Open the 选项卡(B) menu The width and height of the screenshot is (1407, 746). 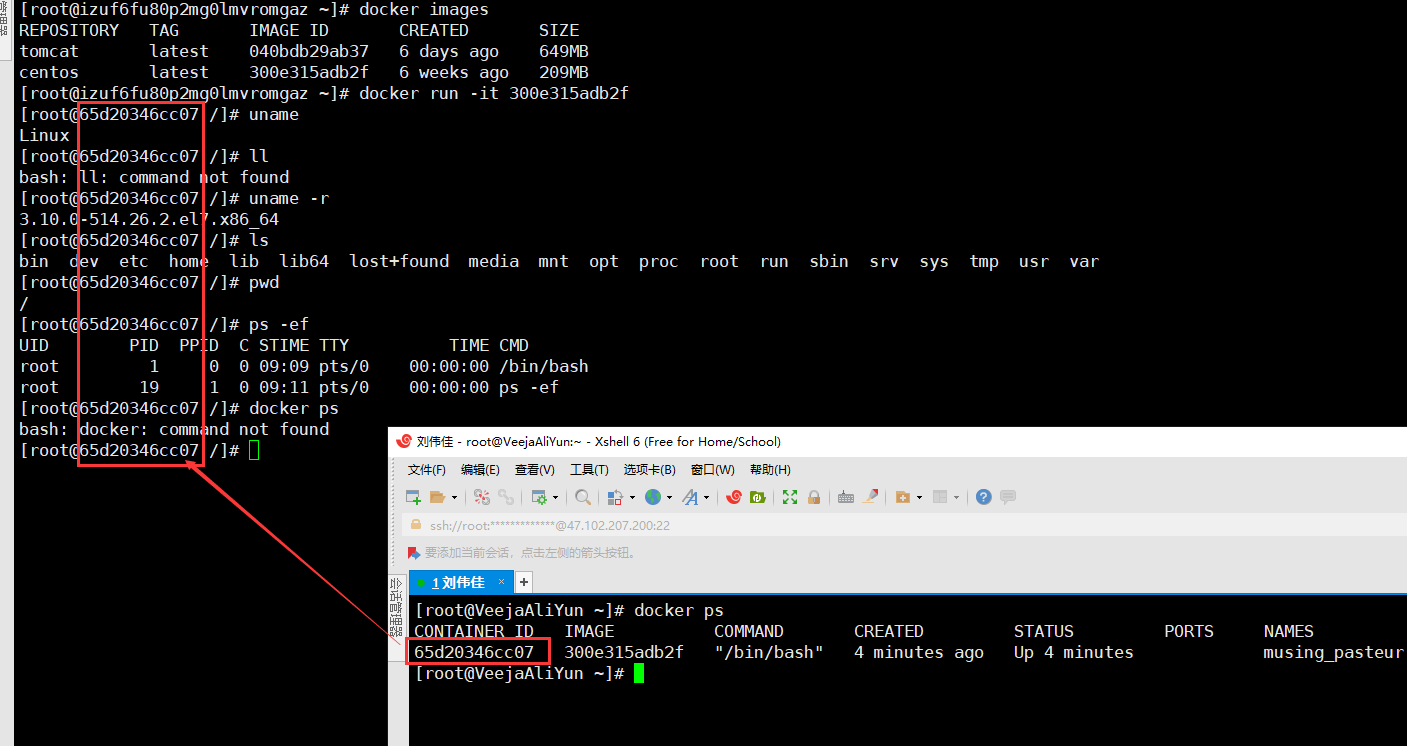point(650,470)
